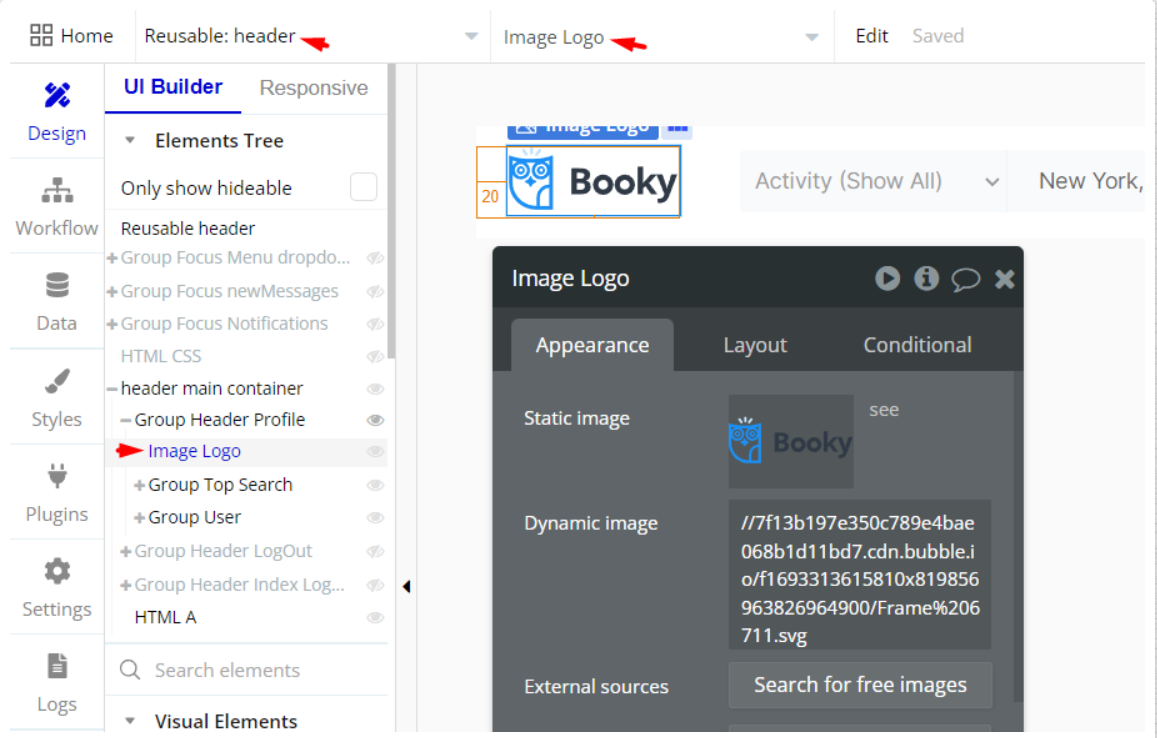Open the Settings gear icon
This screenshot has height=738, width=1157.
(x=57, y=571)
